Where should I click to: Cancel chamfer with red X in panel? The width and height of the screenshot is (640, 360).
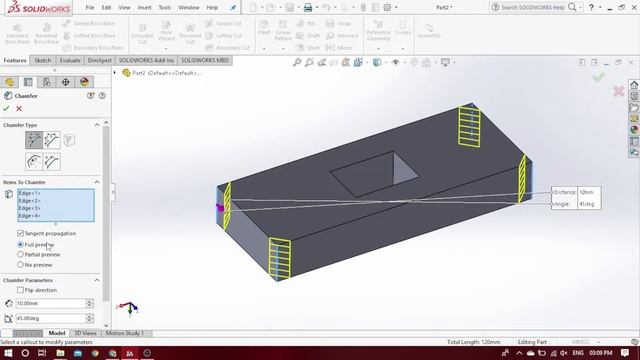point(19,109)
